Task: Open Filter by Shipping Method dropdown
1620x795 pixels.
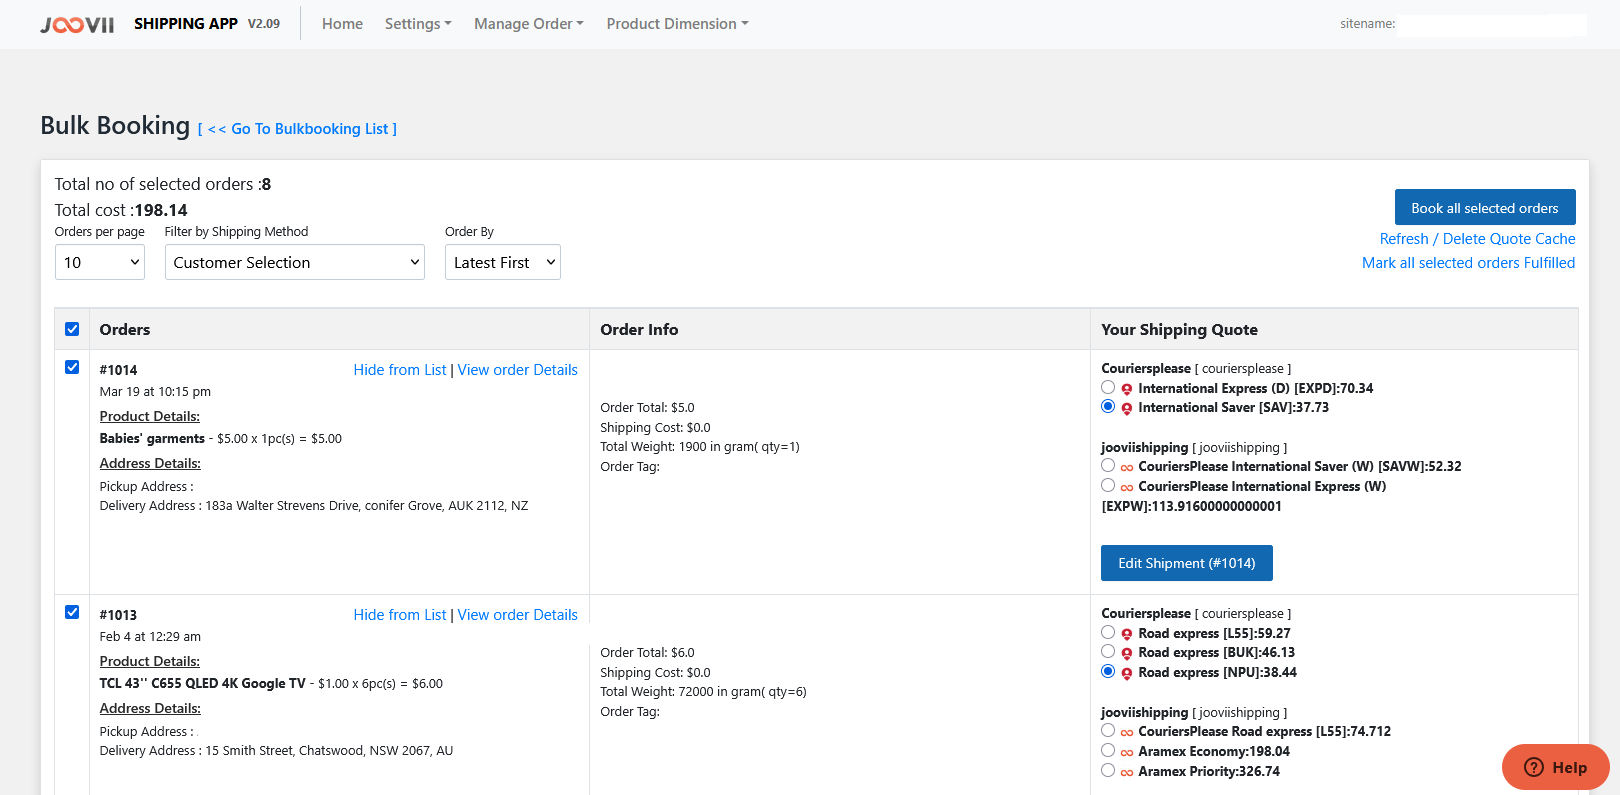Action: (295, 262)
